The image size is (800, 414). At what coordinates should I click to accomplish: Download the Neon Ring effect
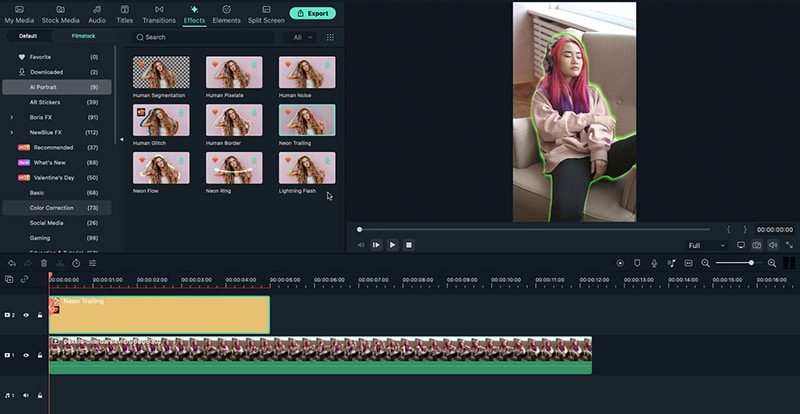[x=254, y=160]
